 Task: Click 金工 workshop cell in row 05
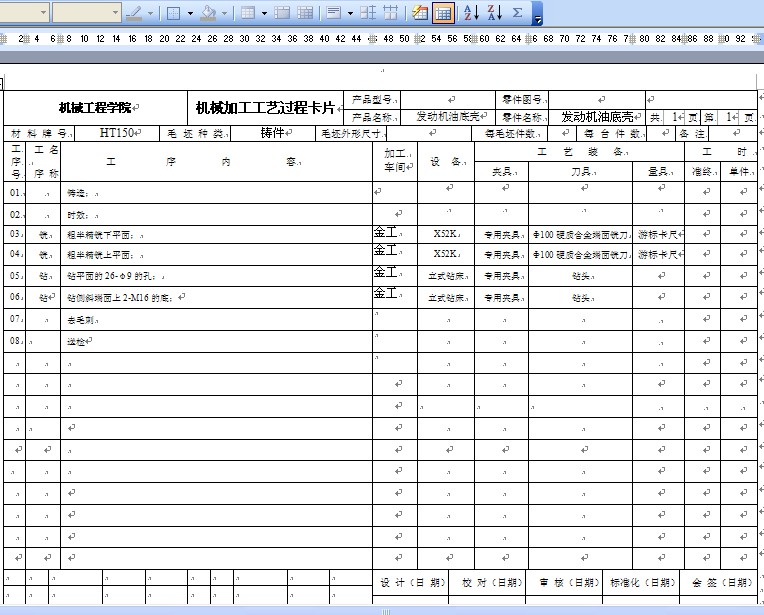pos(395,276)
